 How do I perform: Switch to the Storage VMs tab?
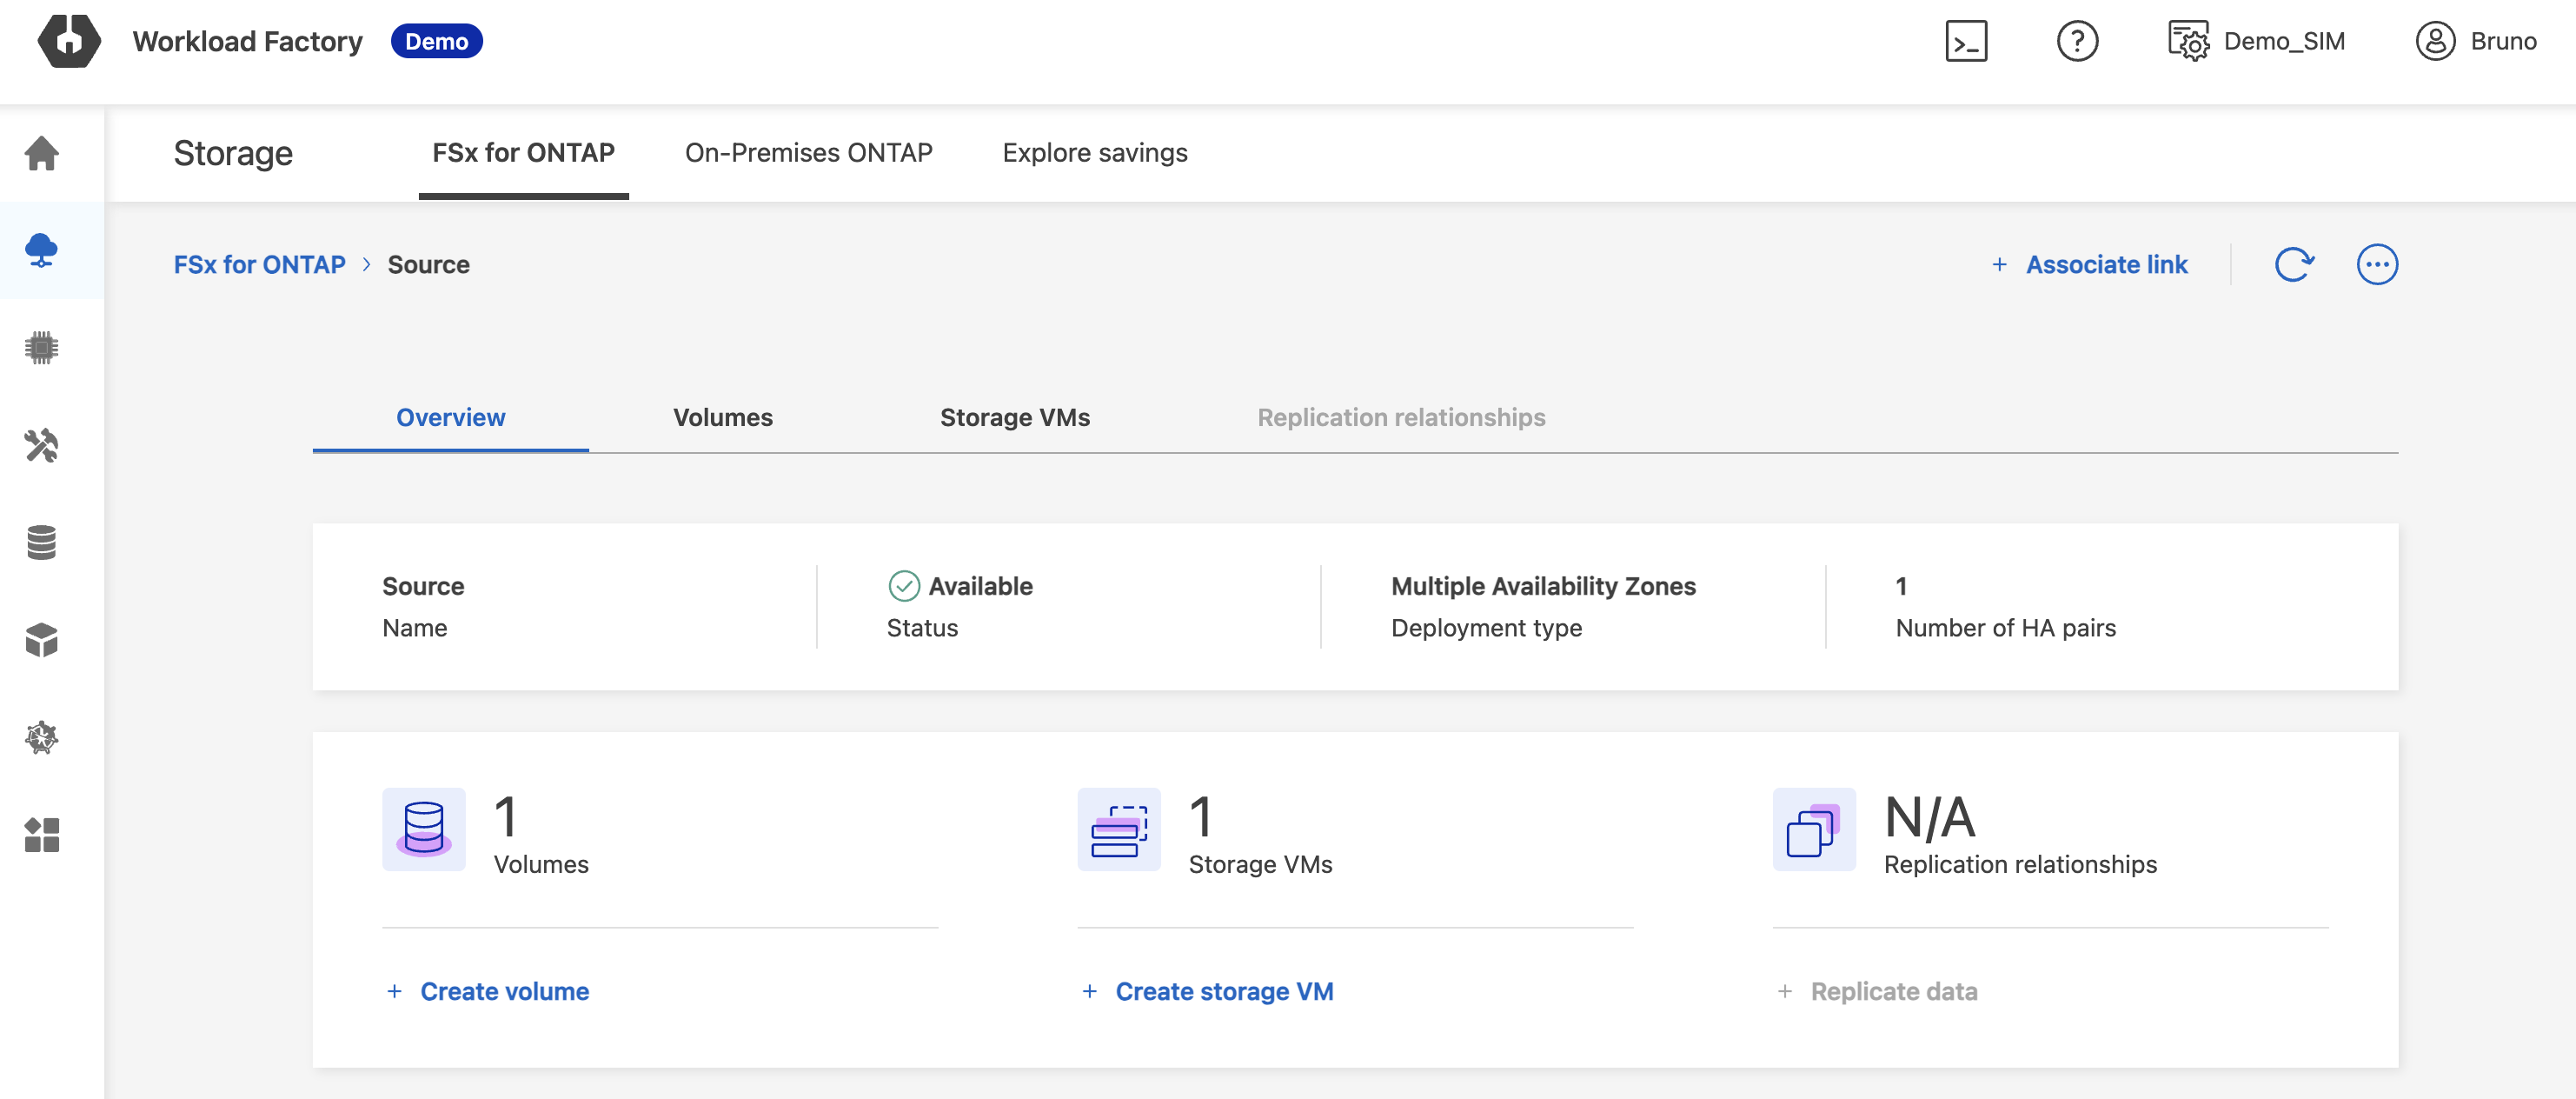(1014, 417)
